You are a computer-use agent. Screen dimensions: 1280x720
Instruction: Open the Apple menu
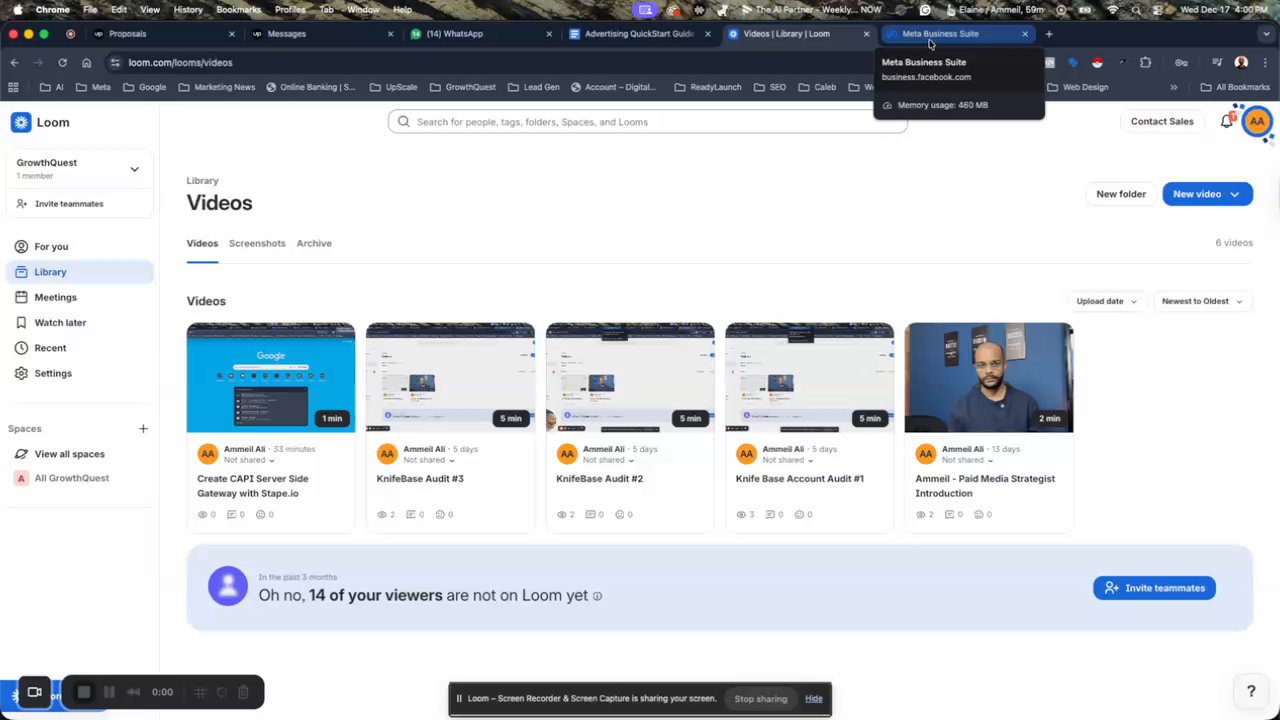pyautogui.click(x=17, y=10)
